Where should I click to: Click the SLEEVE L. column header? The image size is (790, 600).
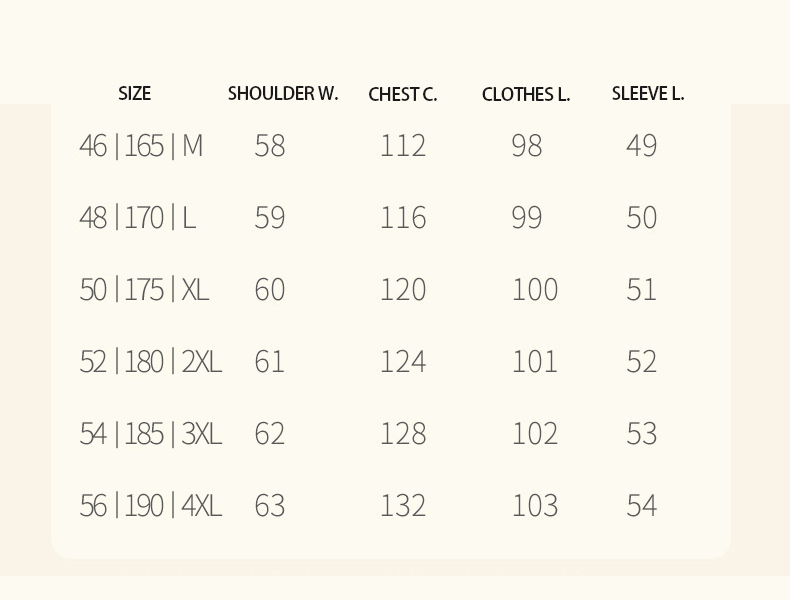click(x=648, y=94)
